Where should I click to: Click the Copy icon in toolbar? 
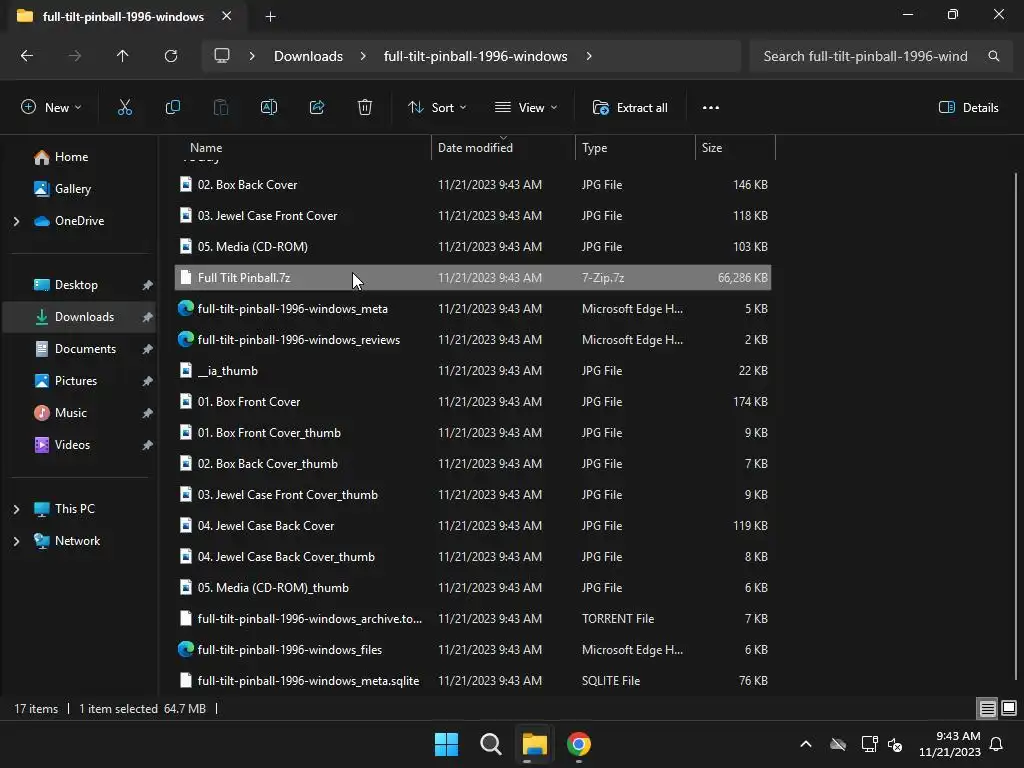tap(172, 108)
